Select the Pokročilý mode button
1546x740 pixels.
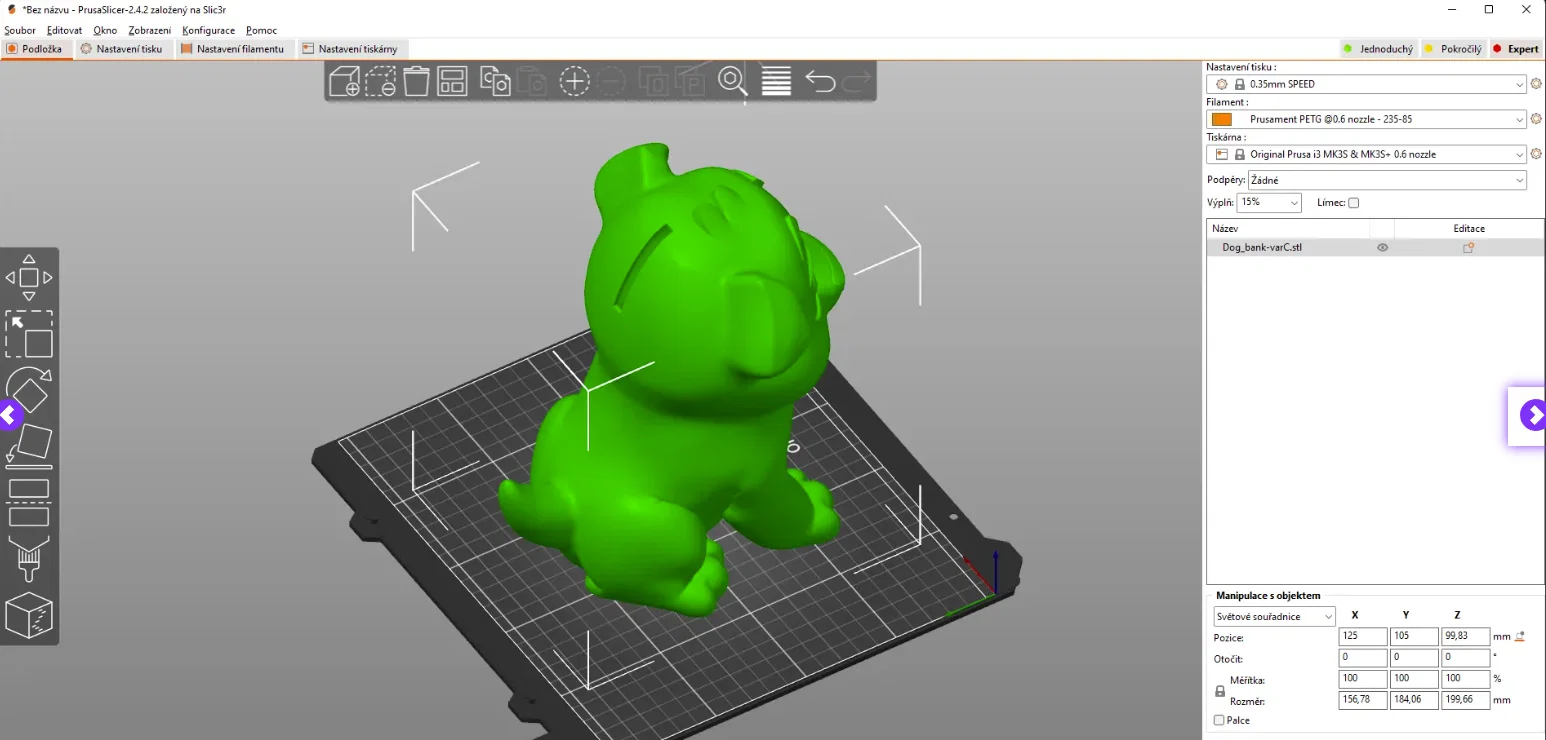pyautogui.click(x=1453, y=49)
